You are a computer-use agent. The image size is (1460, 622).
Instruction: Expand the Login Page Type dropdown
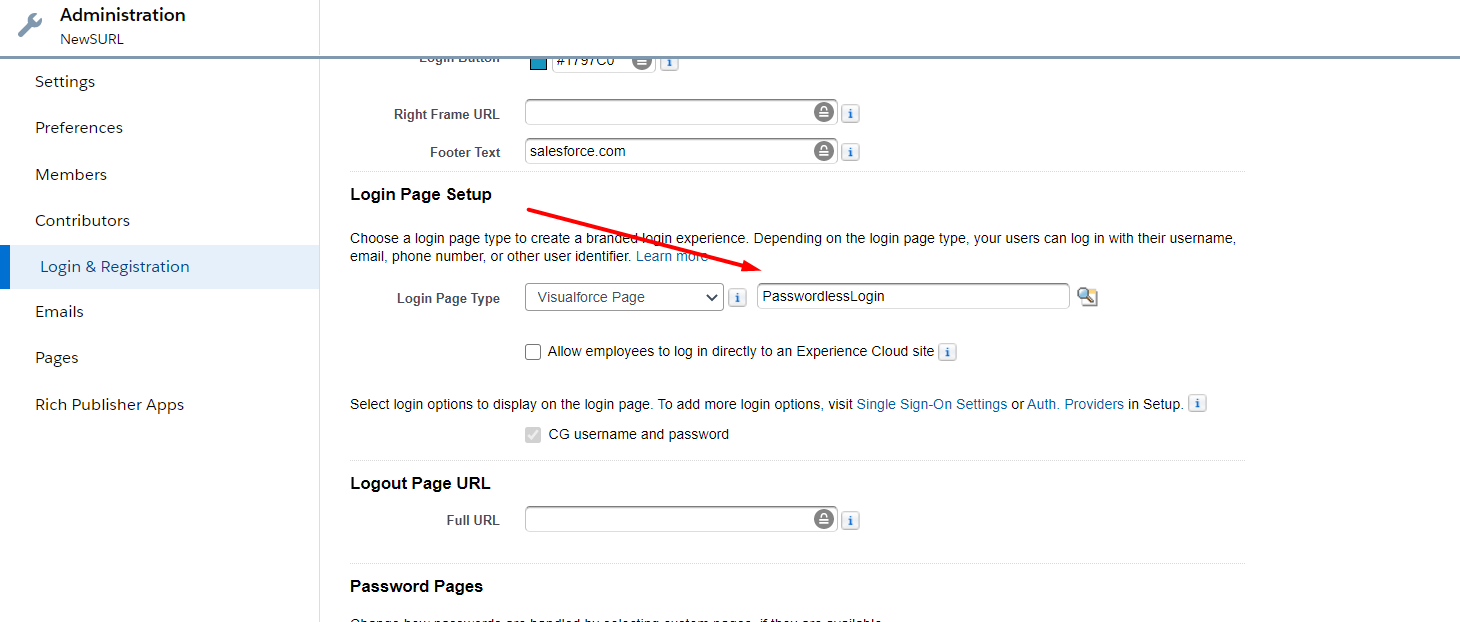pos(624,297)
